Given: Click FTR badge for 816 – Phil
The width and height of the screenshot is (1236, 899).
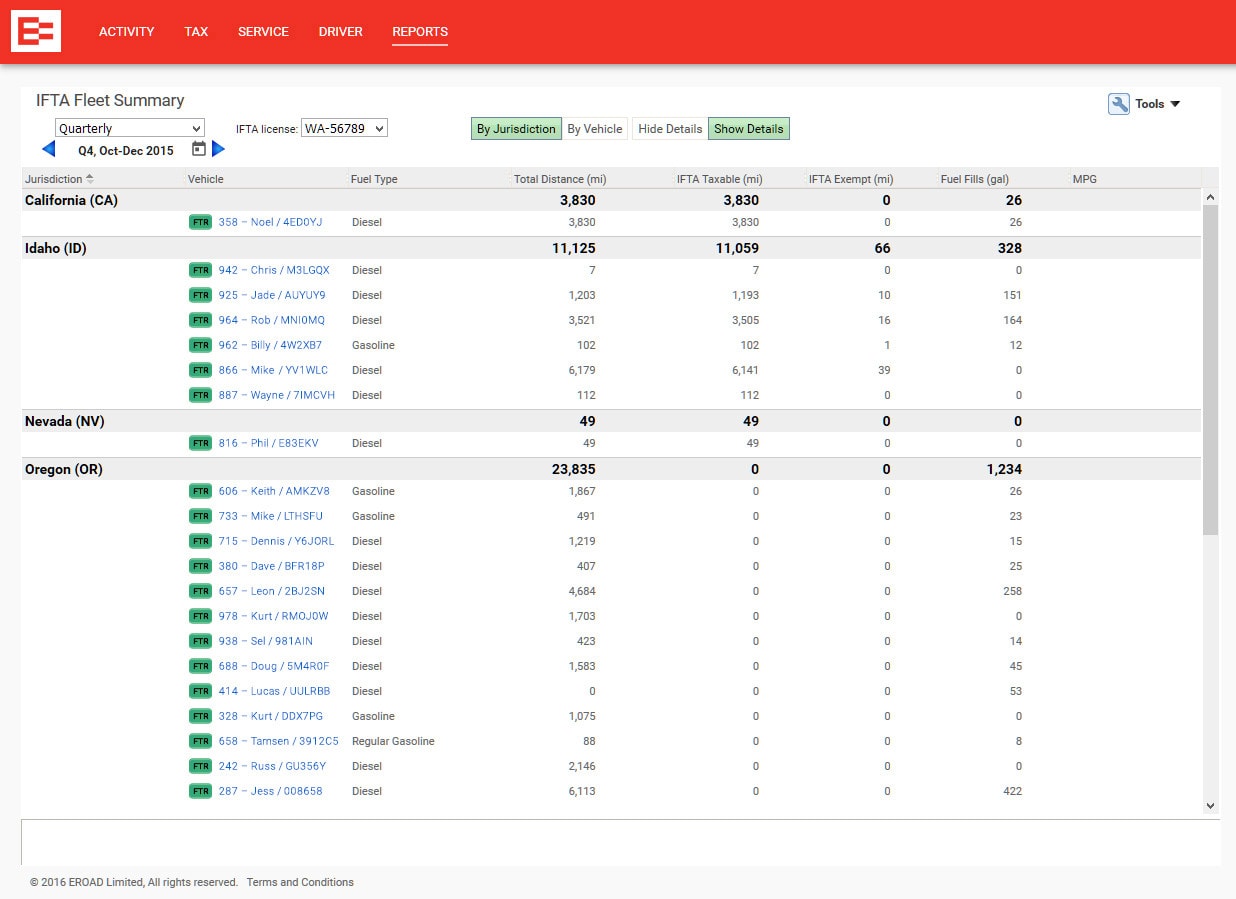Looking at the screenshot, I should 201,443.
